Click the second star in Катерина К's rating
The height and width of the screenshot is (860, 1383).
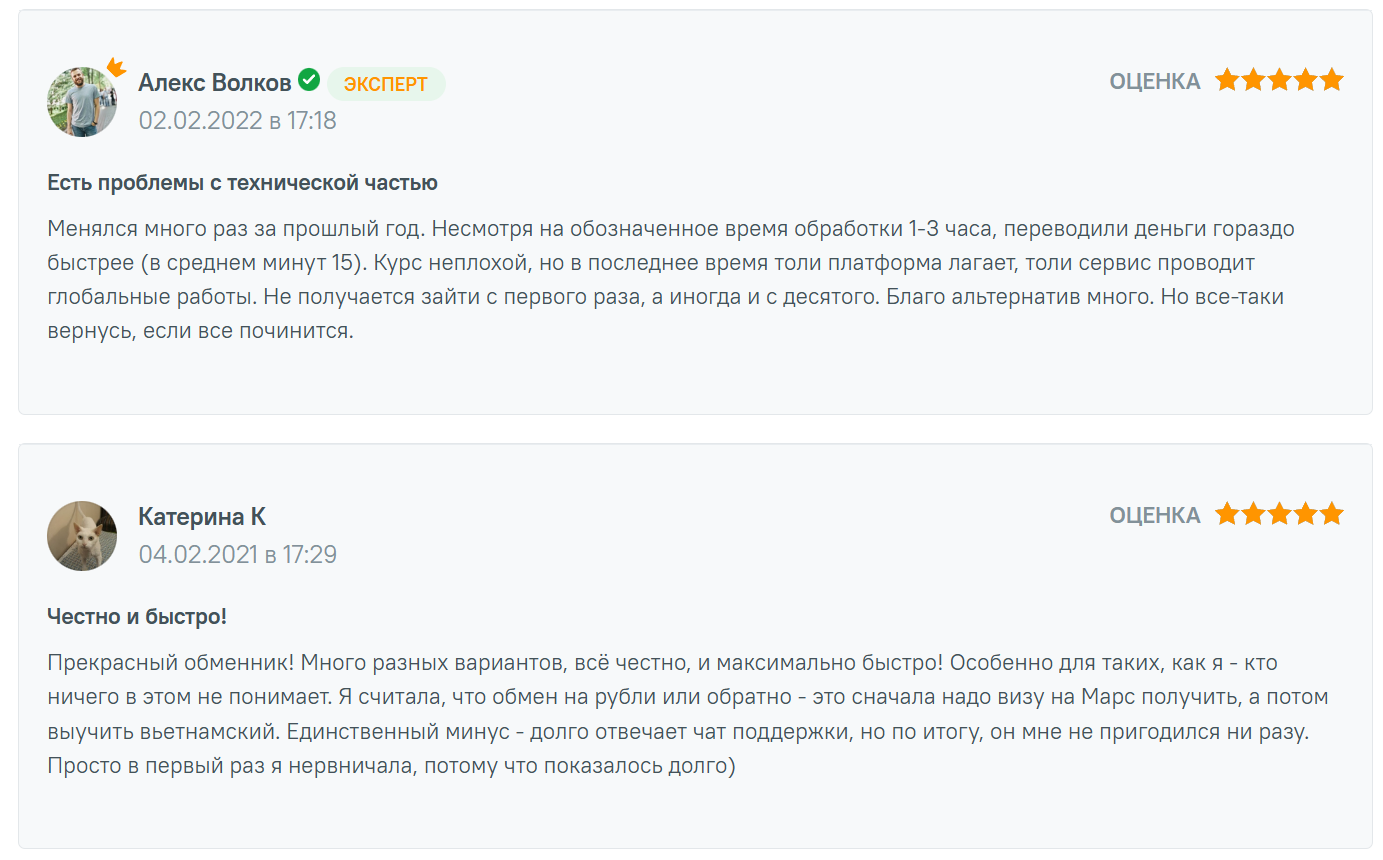[1253, 514]
